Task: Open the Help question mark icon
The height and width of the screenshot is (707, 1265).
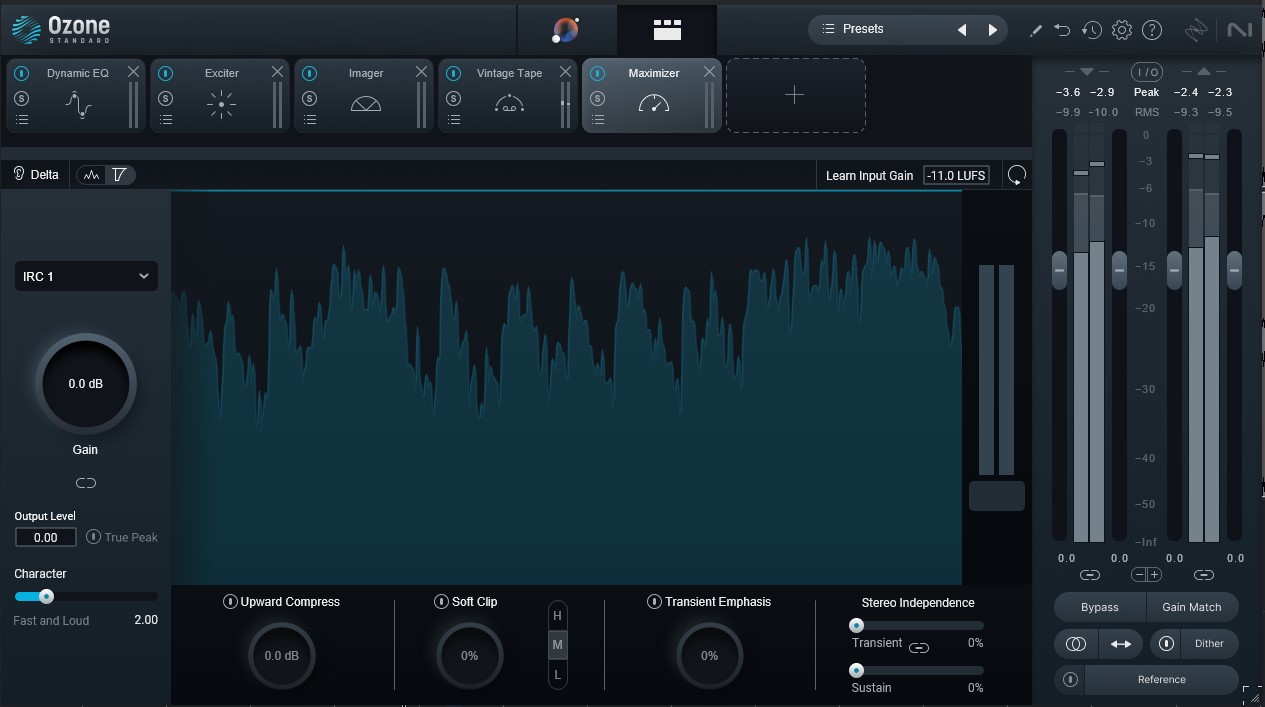Action: 1151,29
